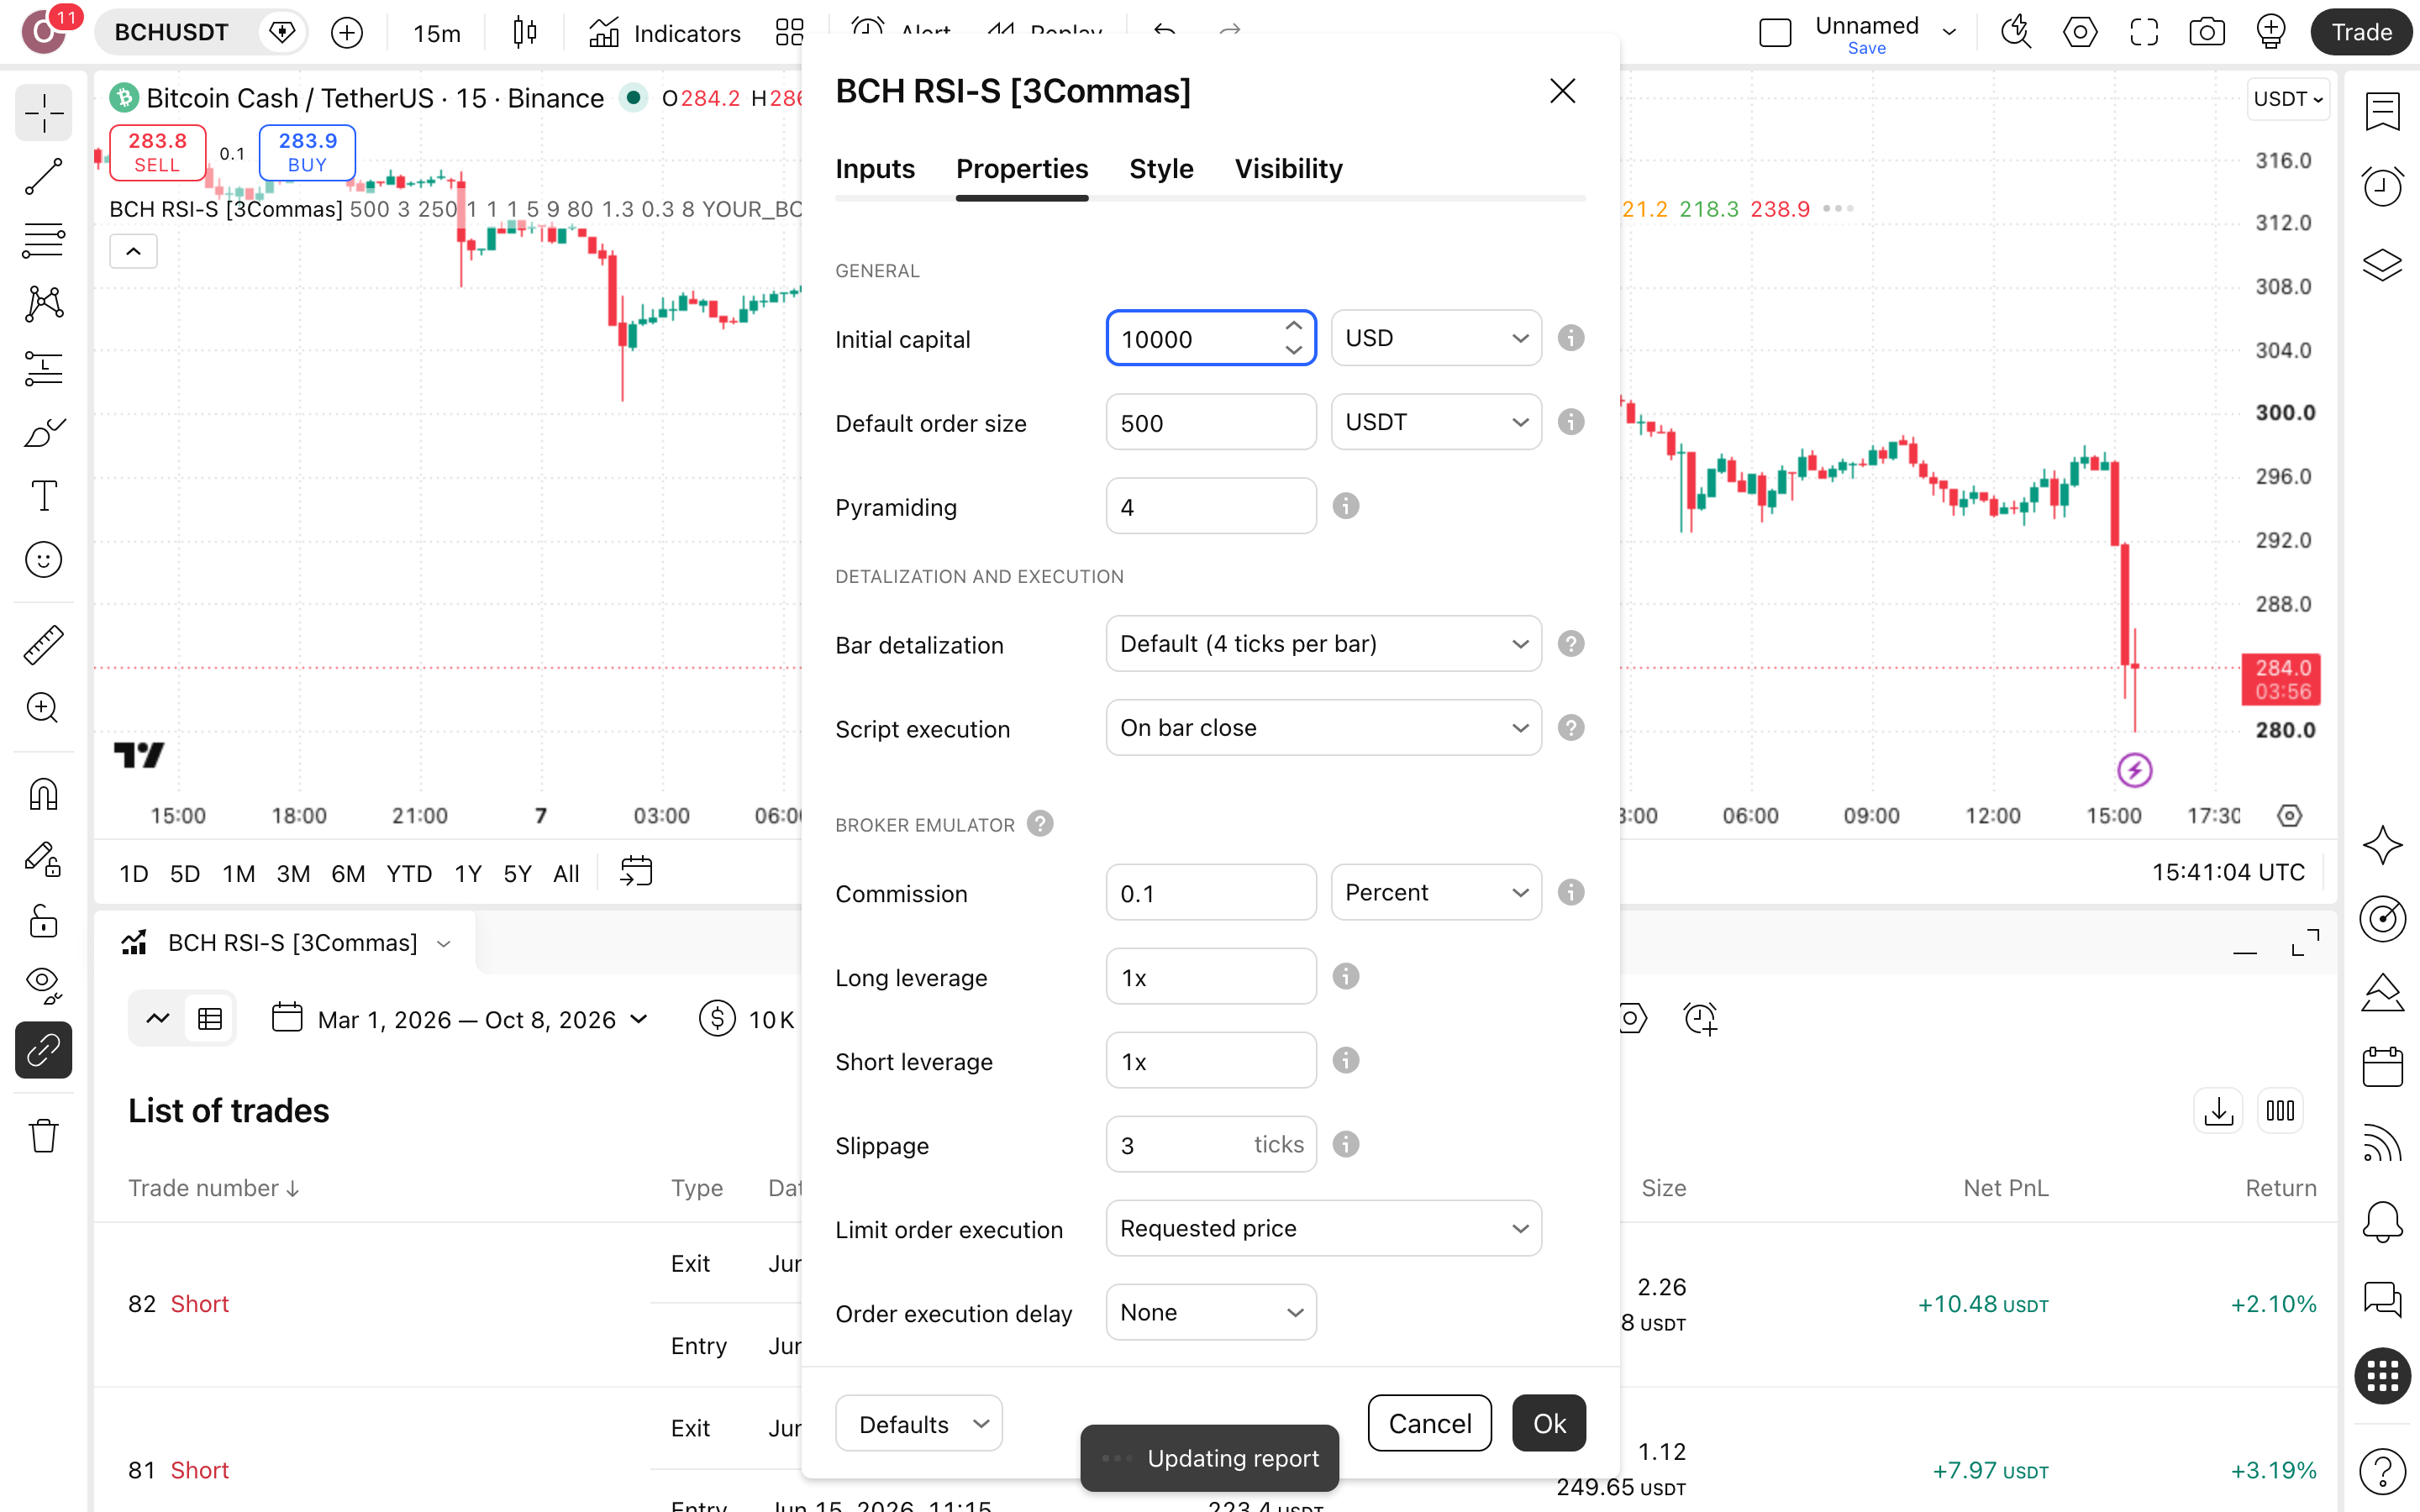The height and width of the screenshot is (1512, 2420).
Task: Switch to the chart overview view toggle
Action: click(158, 1018)
